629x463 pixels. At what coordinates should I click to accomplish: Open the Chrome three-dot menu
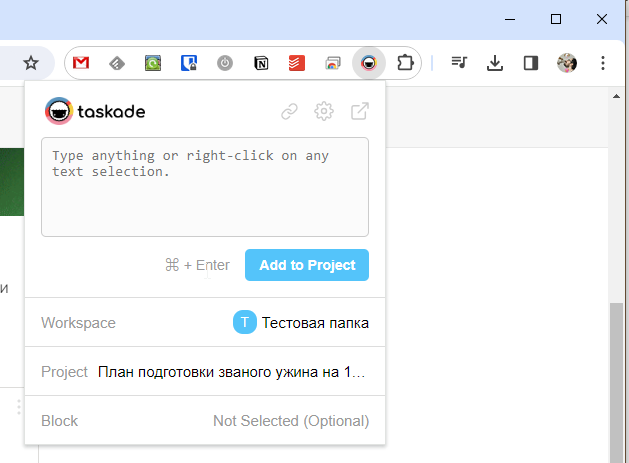pyautogui.click(x=603, y=63)
